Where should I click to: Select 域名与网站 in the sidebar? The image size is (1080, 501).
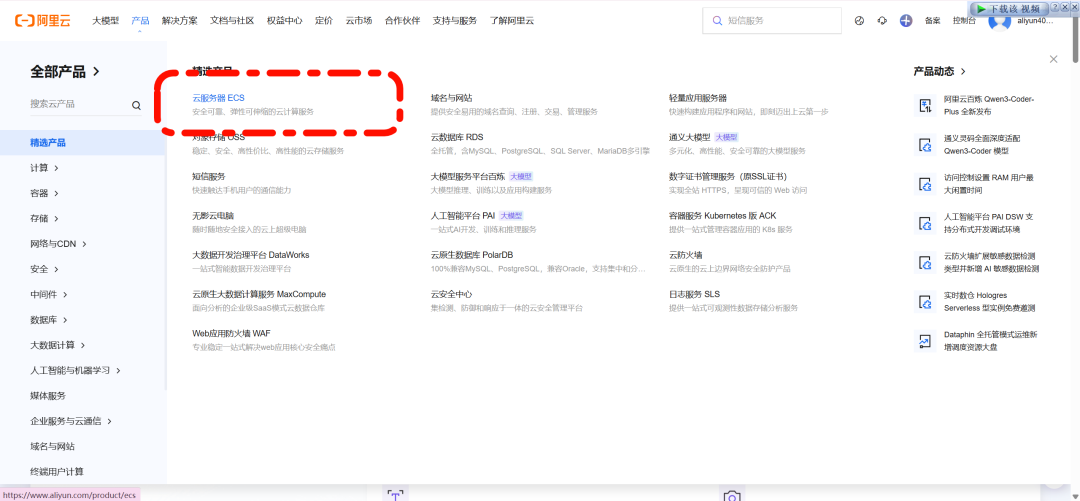coord(52,447)
